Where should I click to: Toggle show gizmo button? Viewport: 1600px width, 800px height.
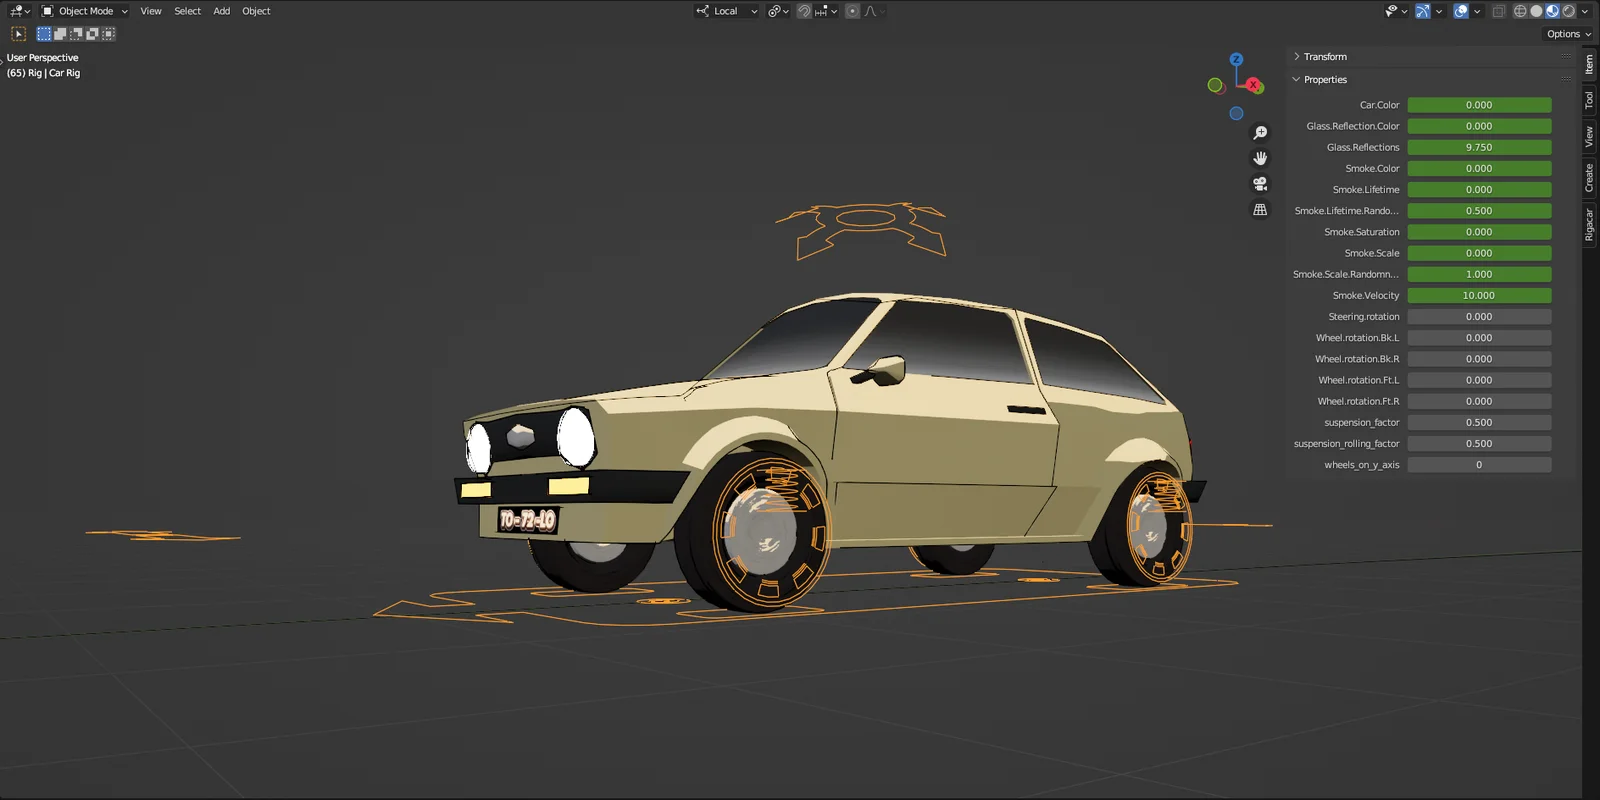tap(1422, 11)
